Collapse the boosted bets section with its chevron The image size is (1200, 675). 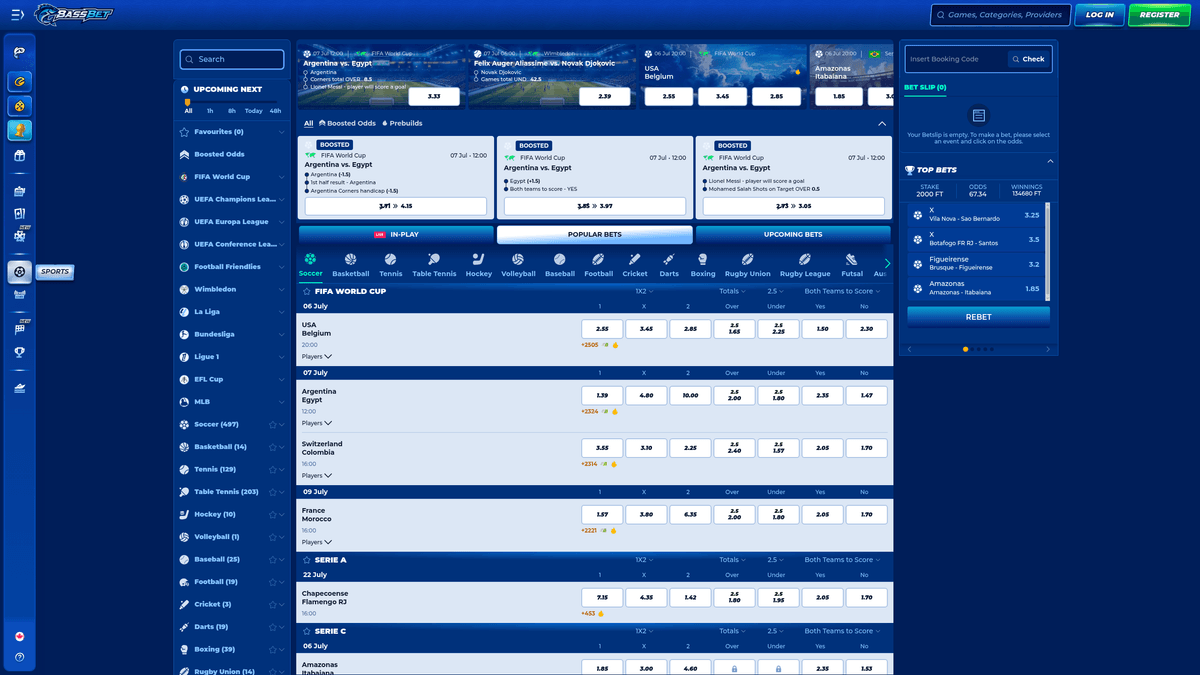pyautogui.click(x=882, y=123)
